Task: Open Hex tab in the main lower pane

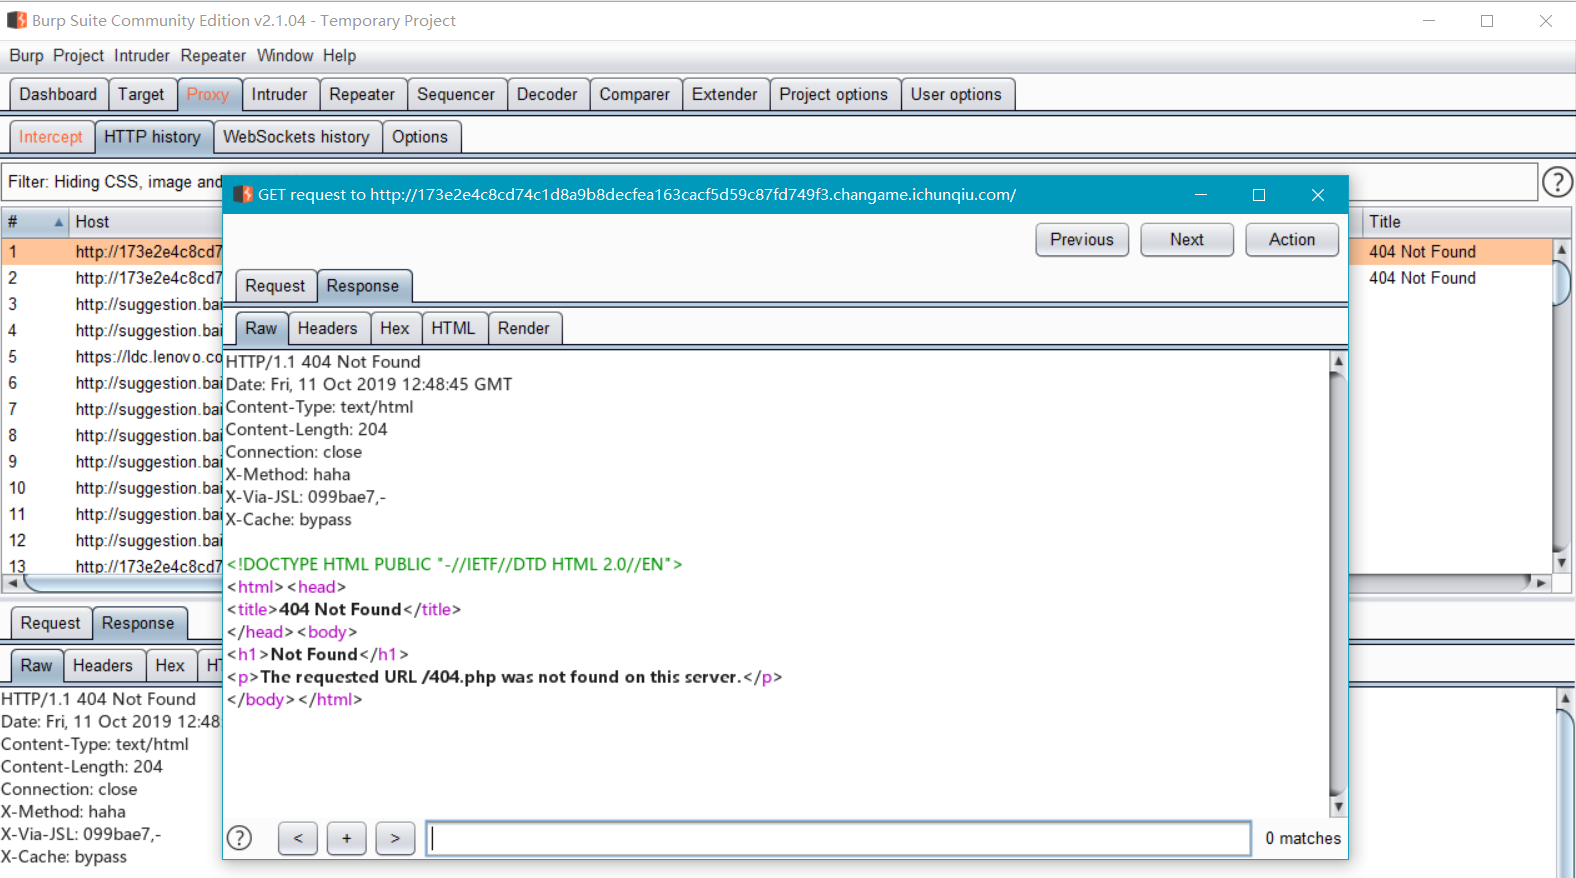Action: pos(170,665)
